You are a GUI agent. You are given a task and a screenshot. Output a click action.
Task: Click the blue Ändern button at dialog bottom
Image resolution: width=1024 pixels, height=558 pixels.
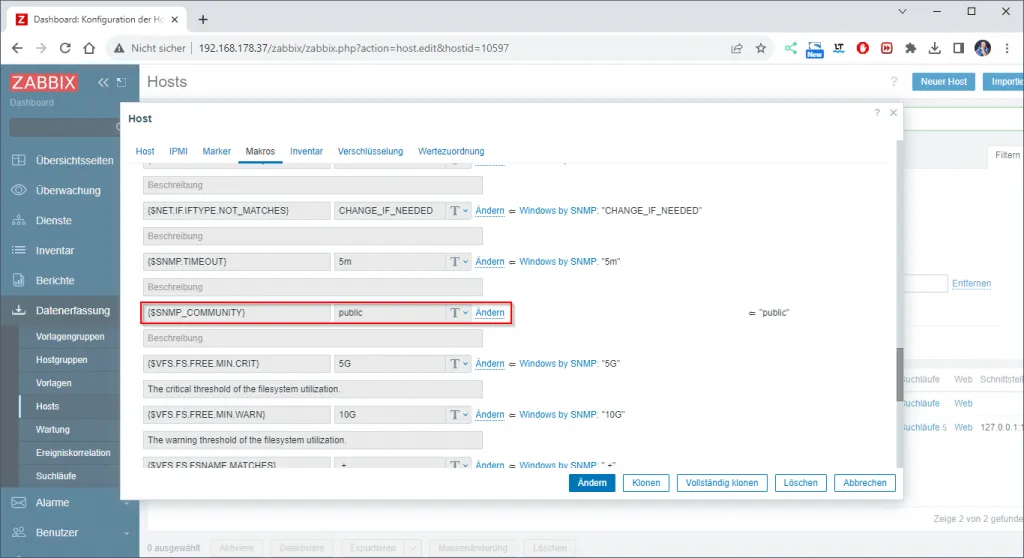592,483
